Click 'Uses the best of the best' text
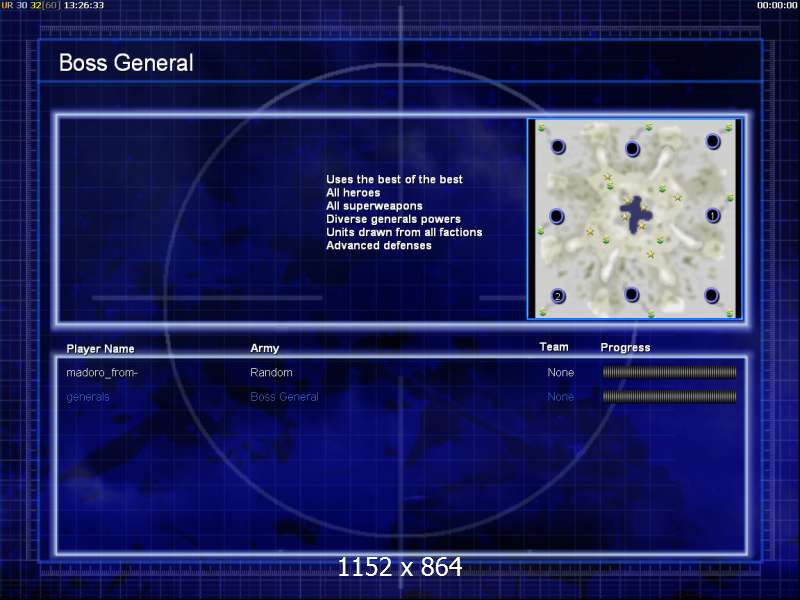 [x=394, y=180]
